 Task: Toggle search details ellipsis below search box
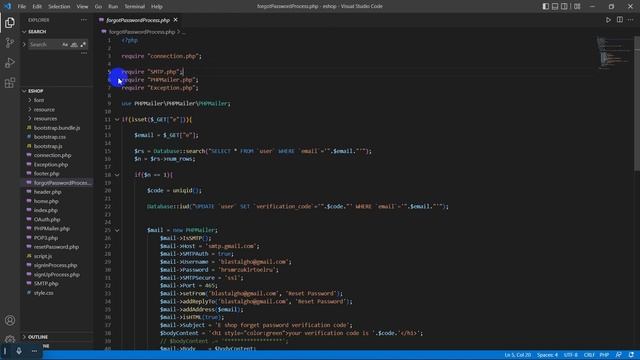84,53
